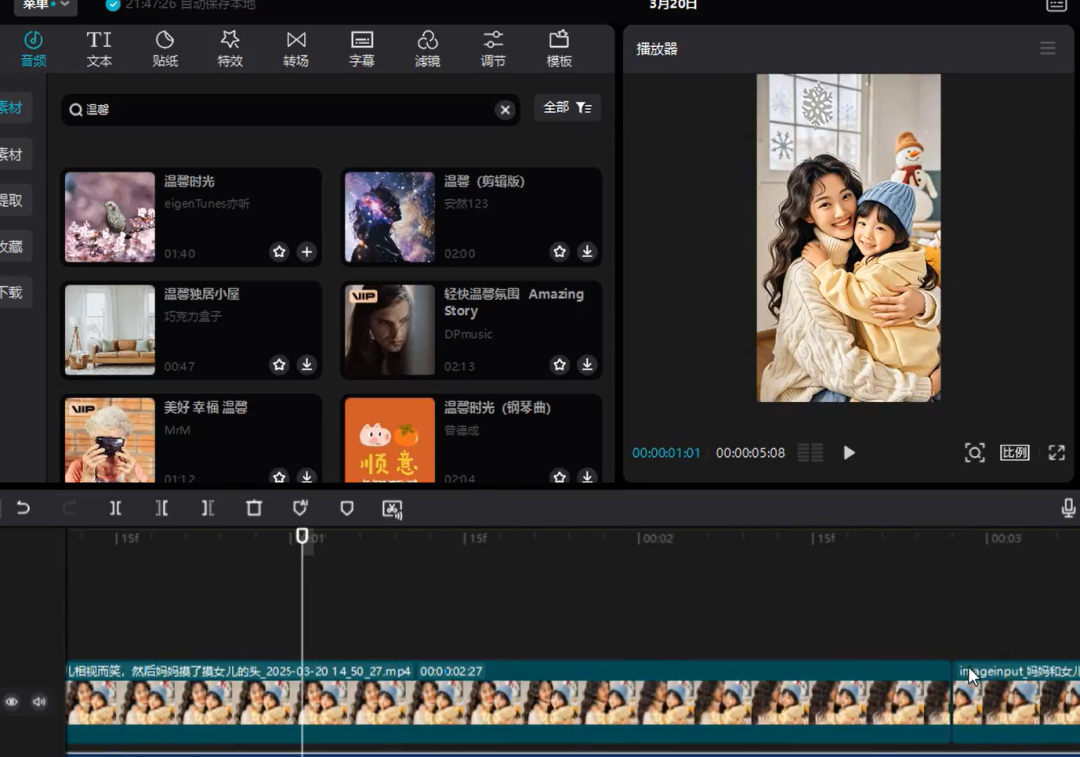
Task: Switch to the 字幕 captions tab
Action: 362,48
